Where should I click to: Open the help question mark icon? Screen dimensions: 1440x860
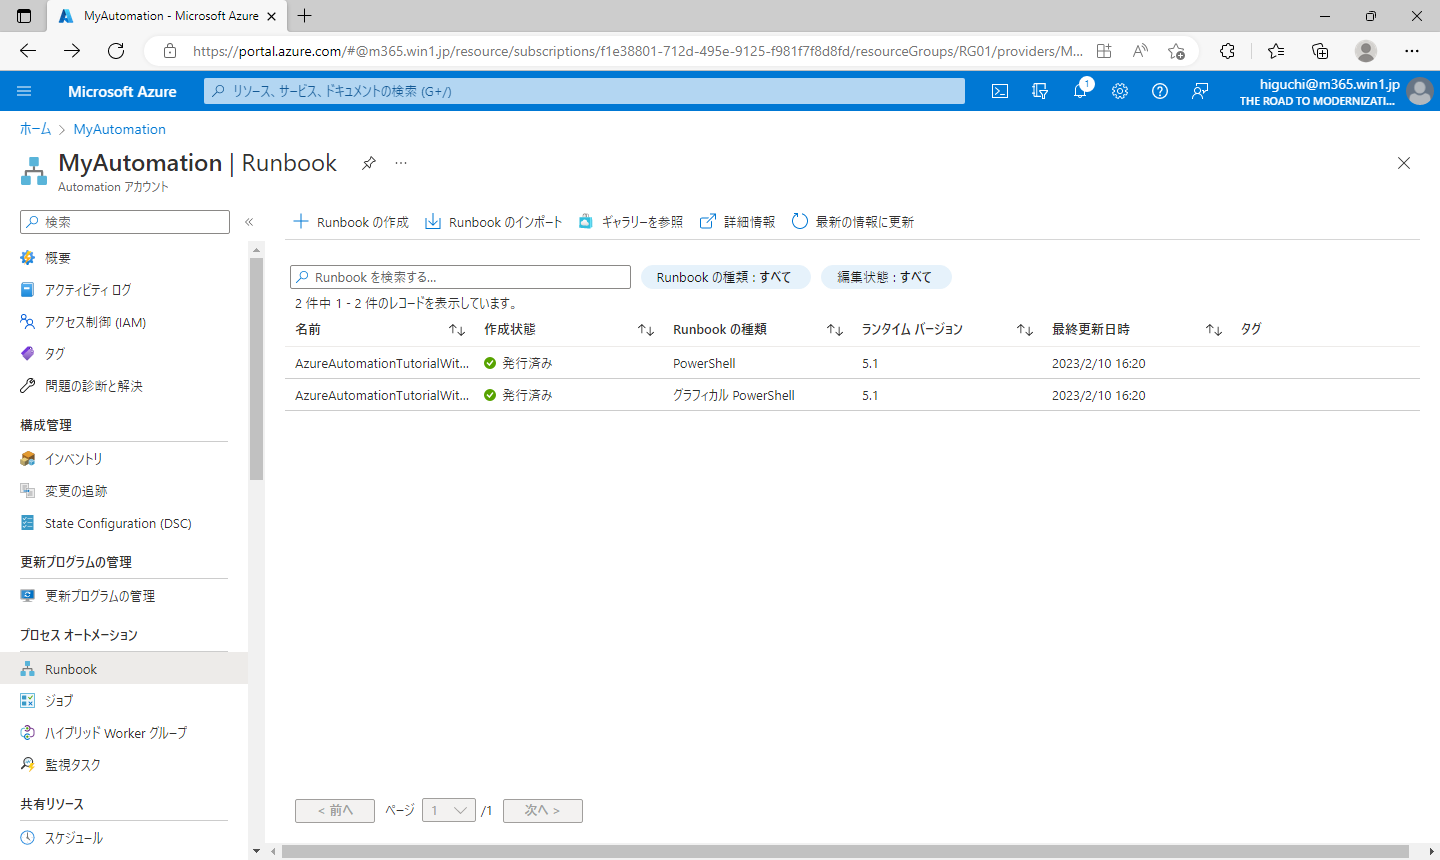tap(1160, 91)
